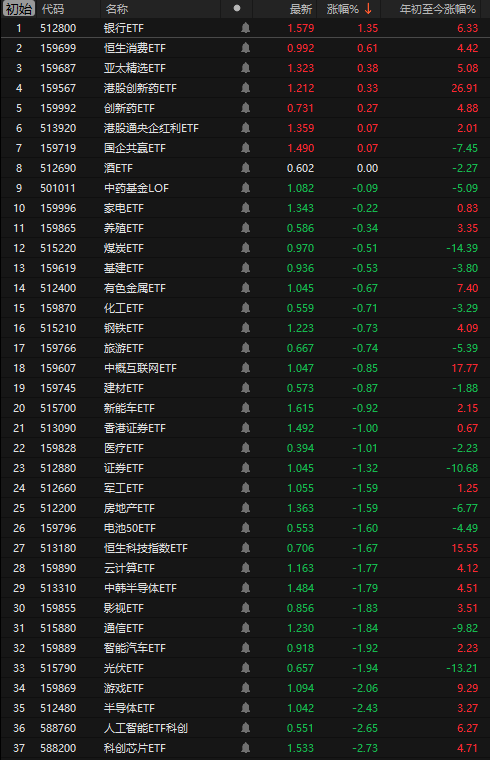Click the dot column header icon

pos(237,8)
